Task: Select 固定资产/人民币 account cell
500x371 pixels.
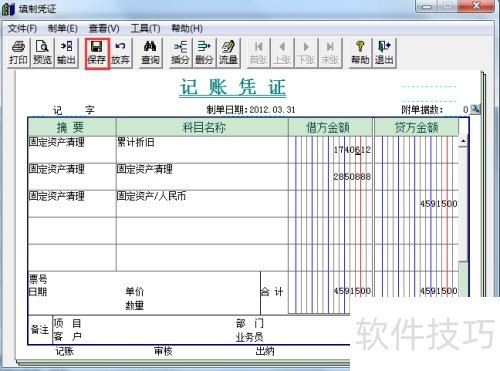Action: click(202, 204)
